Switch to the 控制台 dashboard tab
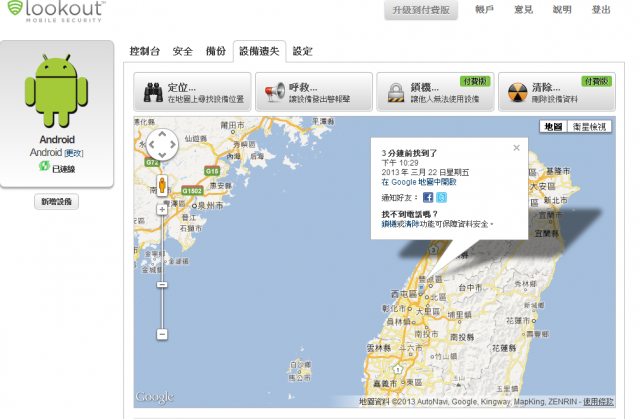Viewport: 640px width, 419px height. point(144,51)
